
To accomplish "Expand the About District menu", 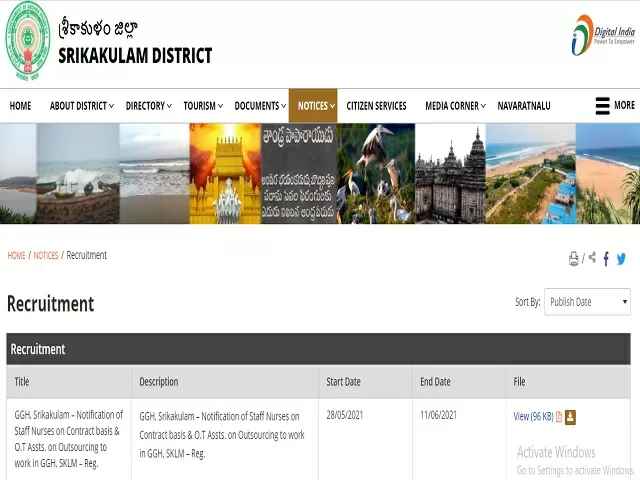I will pos(82,106).
